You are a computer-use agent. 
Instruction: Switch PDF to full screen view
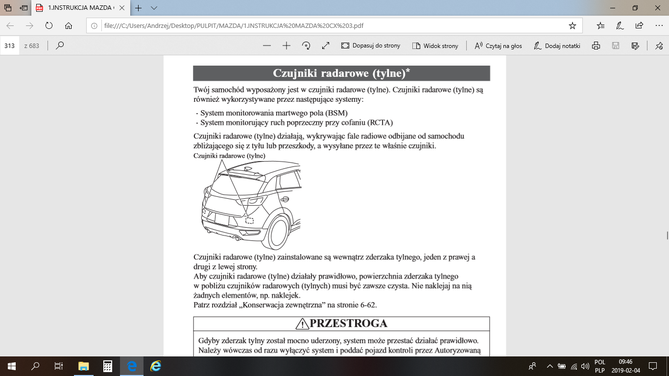point(326,46)
